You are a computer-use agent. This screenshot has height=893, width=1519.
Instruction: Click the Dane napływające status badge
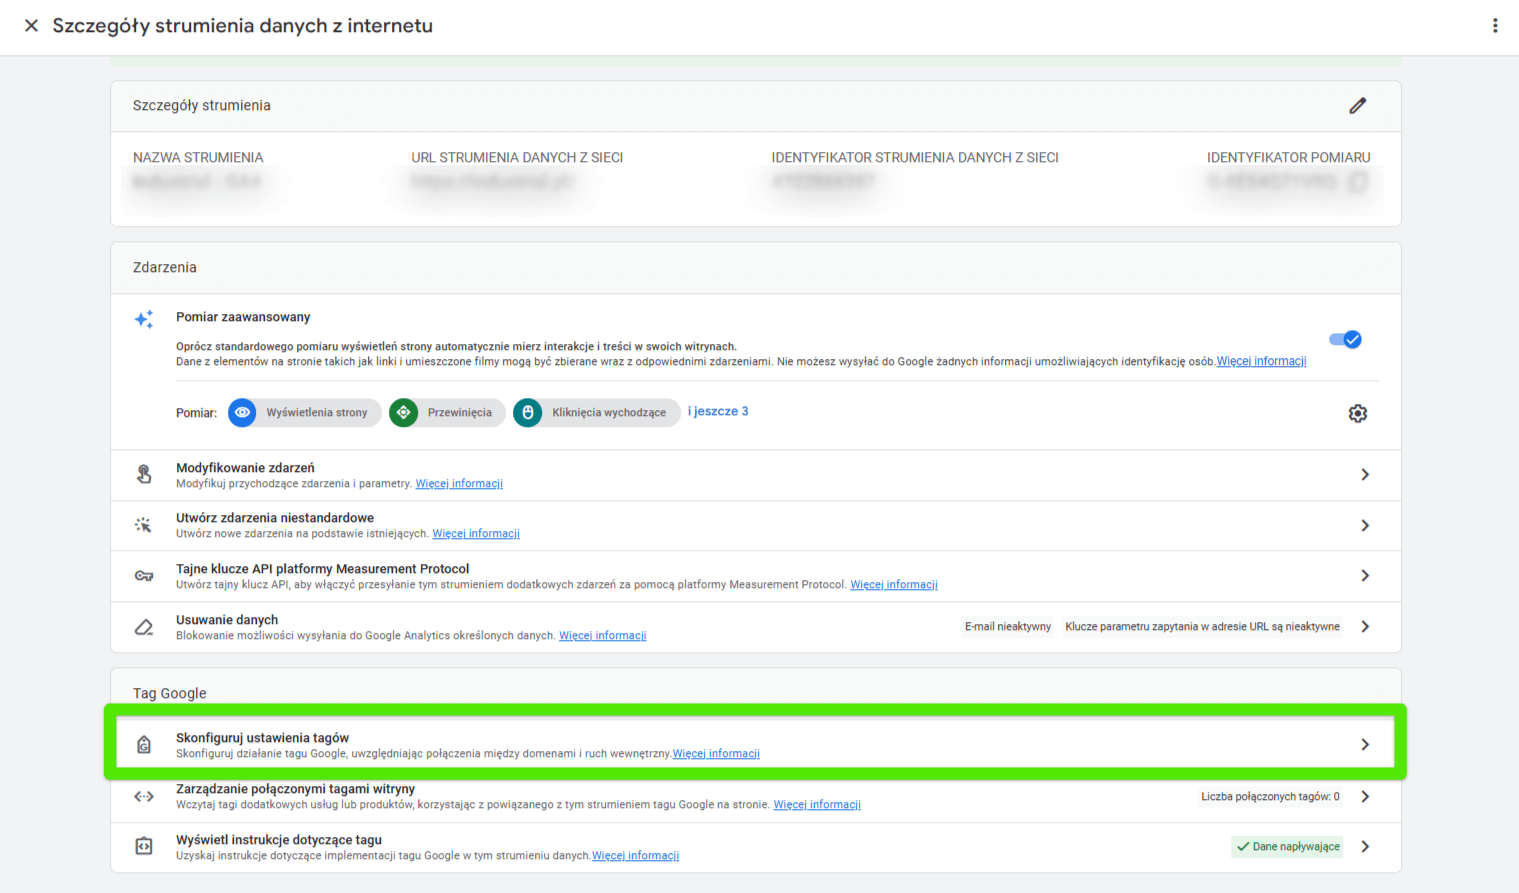pos(1287,847)
